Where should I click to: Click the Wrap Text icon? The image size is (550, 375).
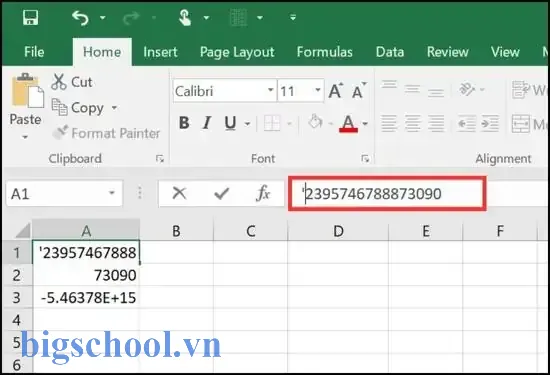pos(521,89)
